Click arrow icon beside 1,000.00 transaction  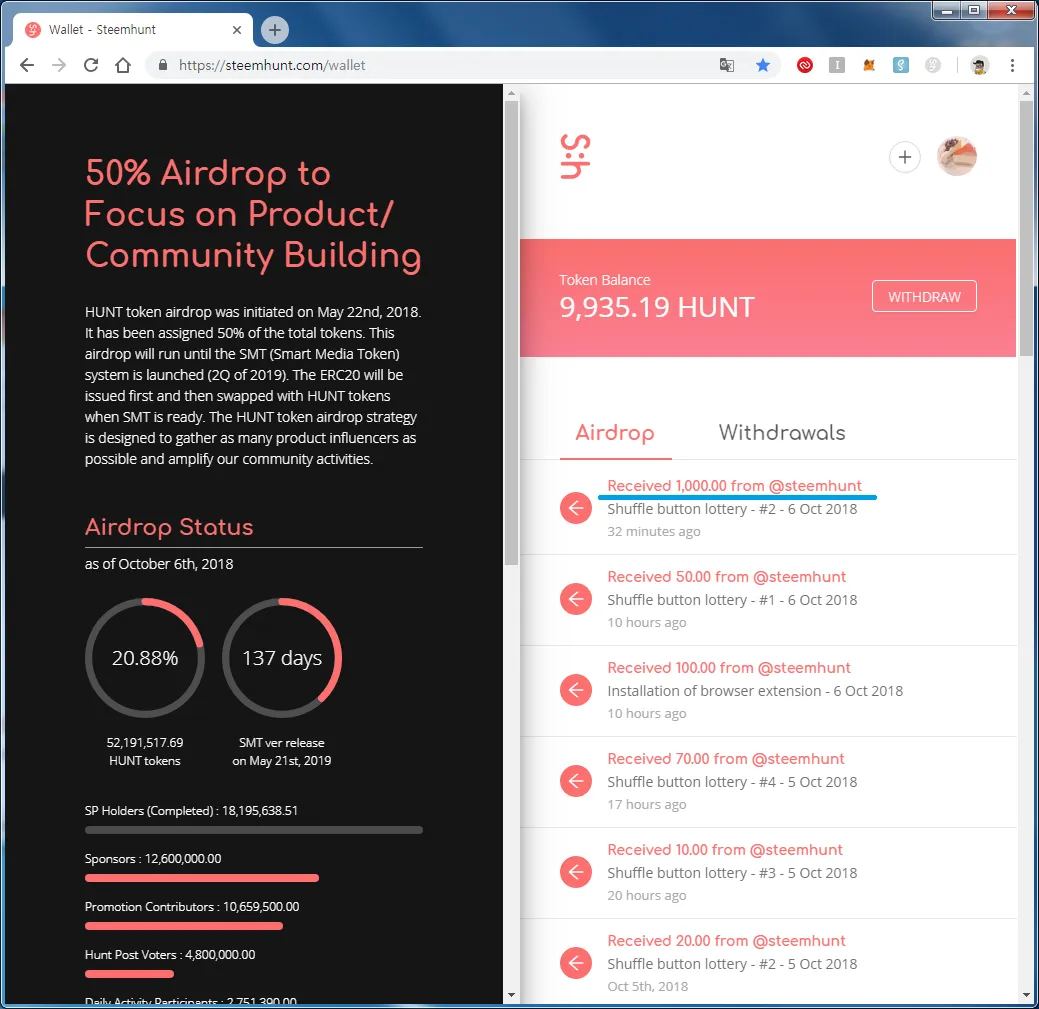tap(576, 508)
